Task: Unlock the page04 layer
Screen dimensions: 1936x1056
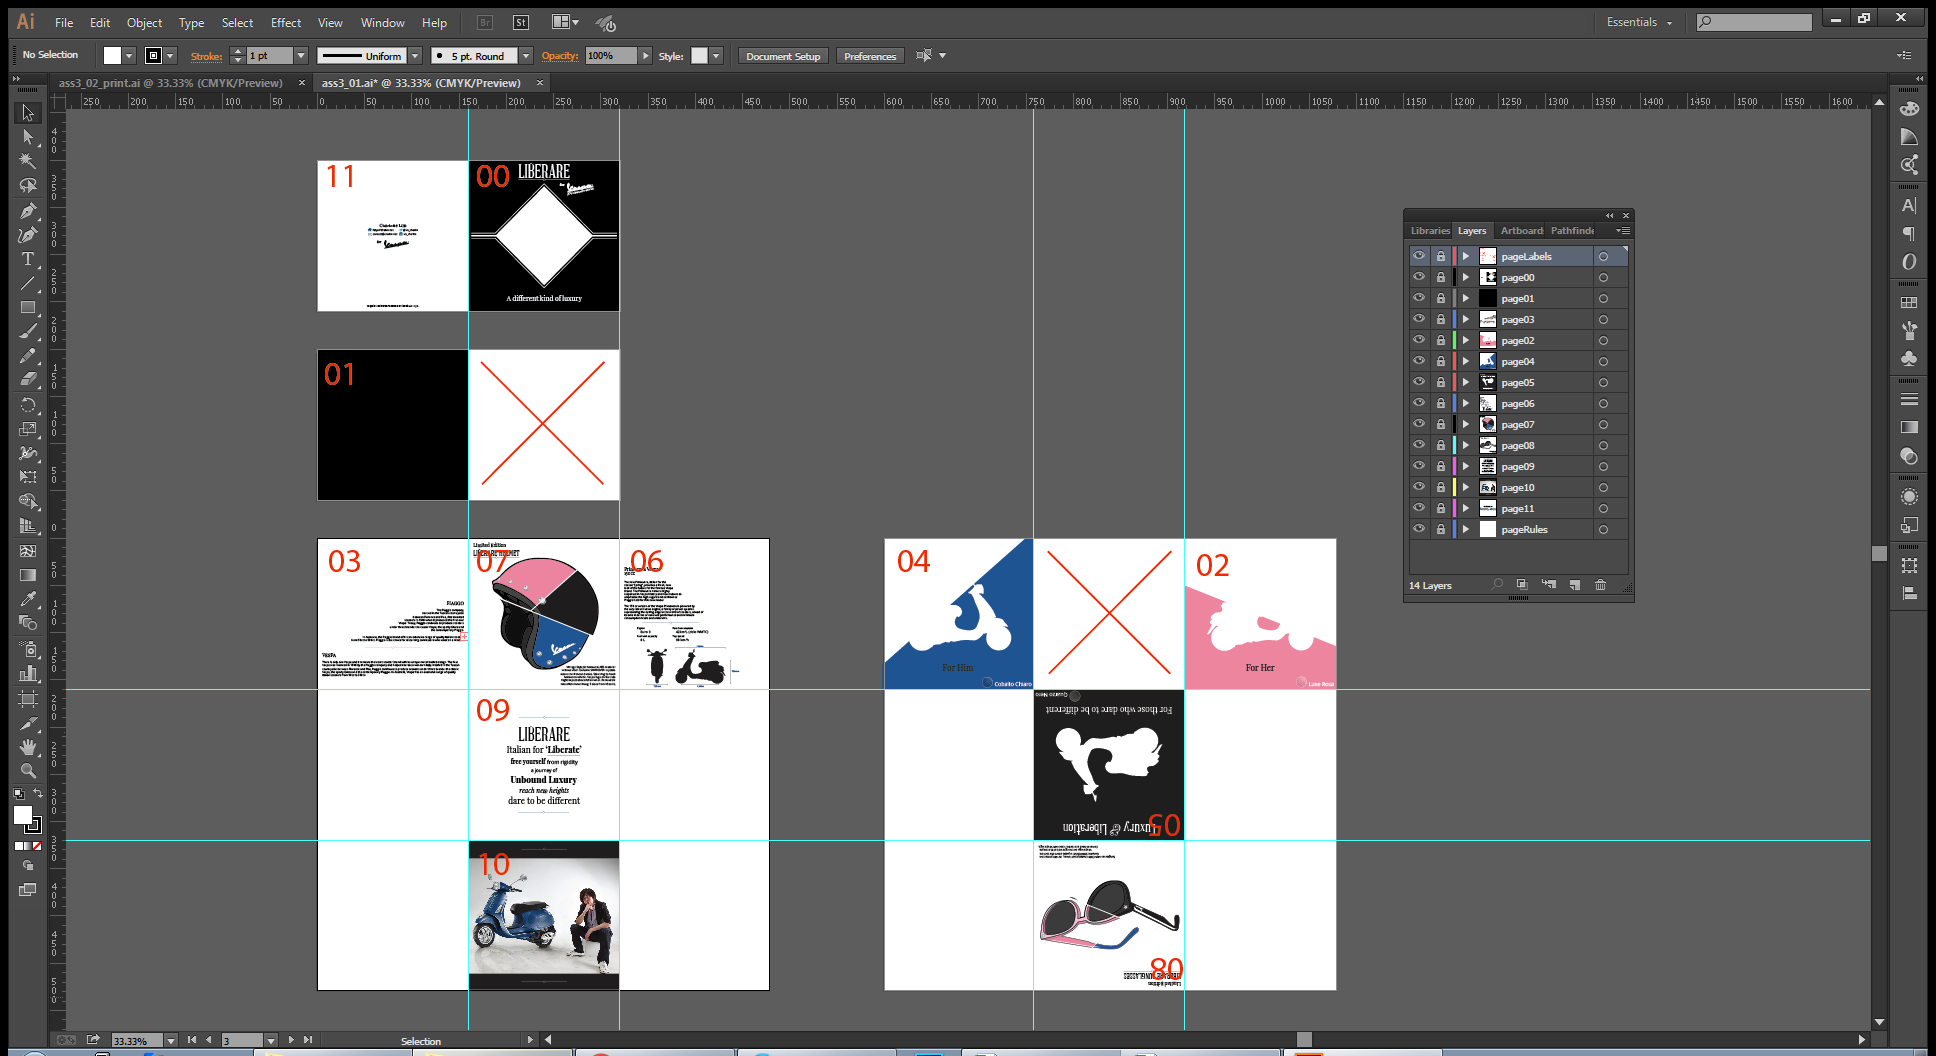Action: pyautogui.click(x=1441, y=361)
